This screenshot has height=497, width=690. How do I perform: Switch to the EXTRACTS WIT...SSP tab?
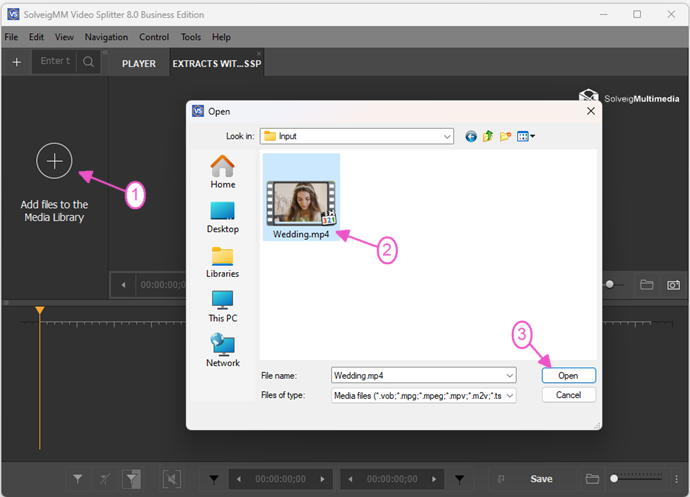pos(217,63)
